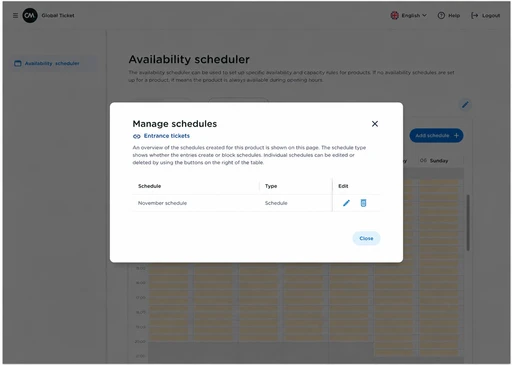This screenshot has height=365, width=512.
Task: Delete the November schedule using trash icon
Action: pyautogui.click(x=363, y=203)
